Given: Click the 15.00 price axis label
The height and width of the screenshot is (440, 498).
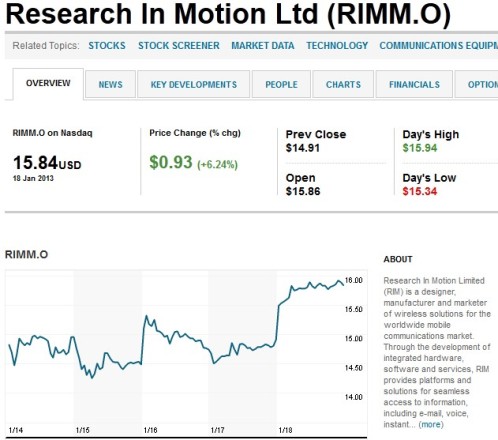Looking at the screenshot, I should (x=354, y=339).
